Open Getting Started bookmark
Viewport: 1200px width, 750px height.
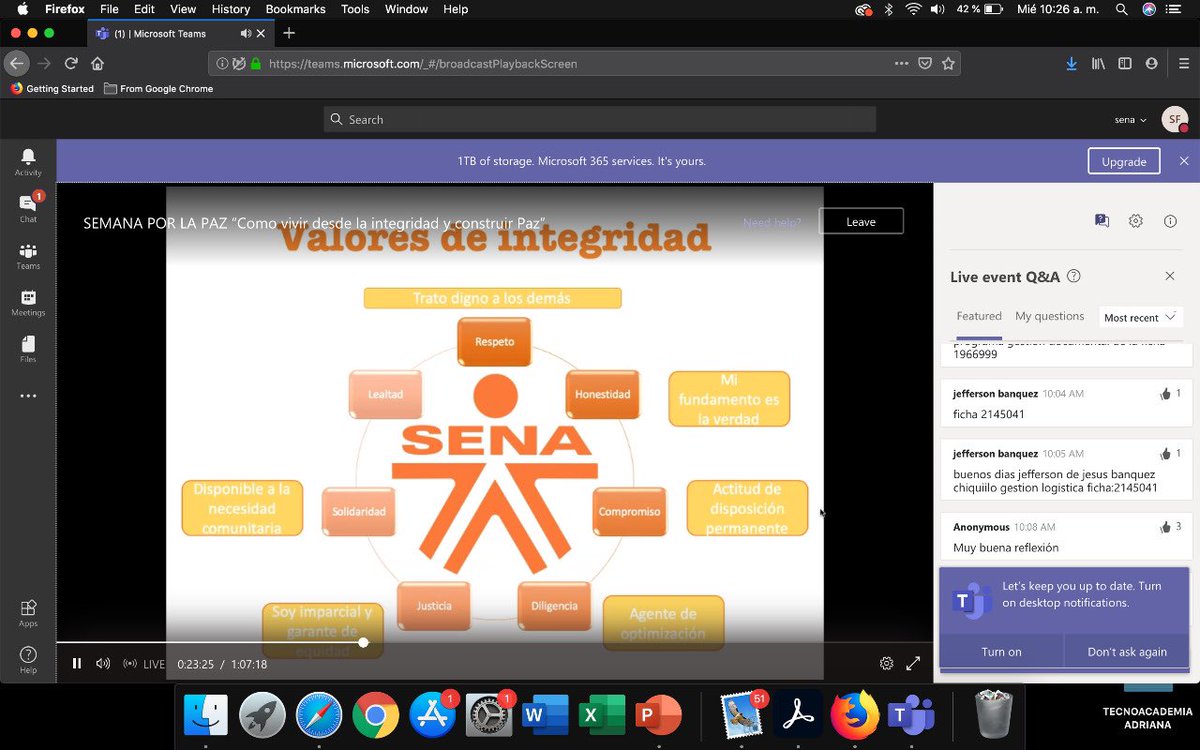(x=52, y=89)
